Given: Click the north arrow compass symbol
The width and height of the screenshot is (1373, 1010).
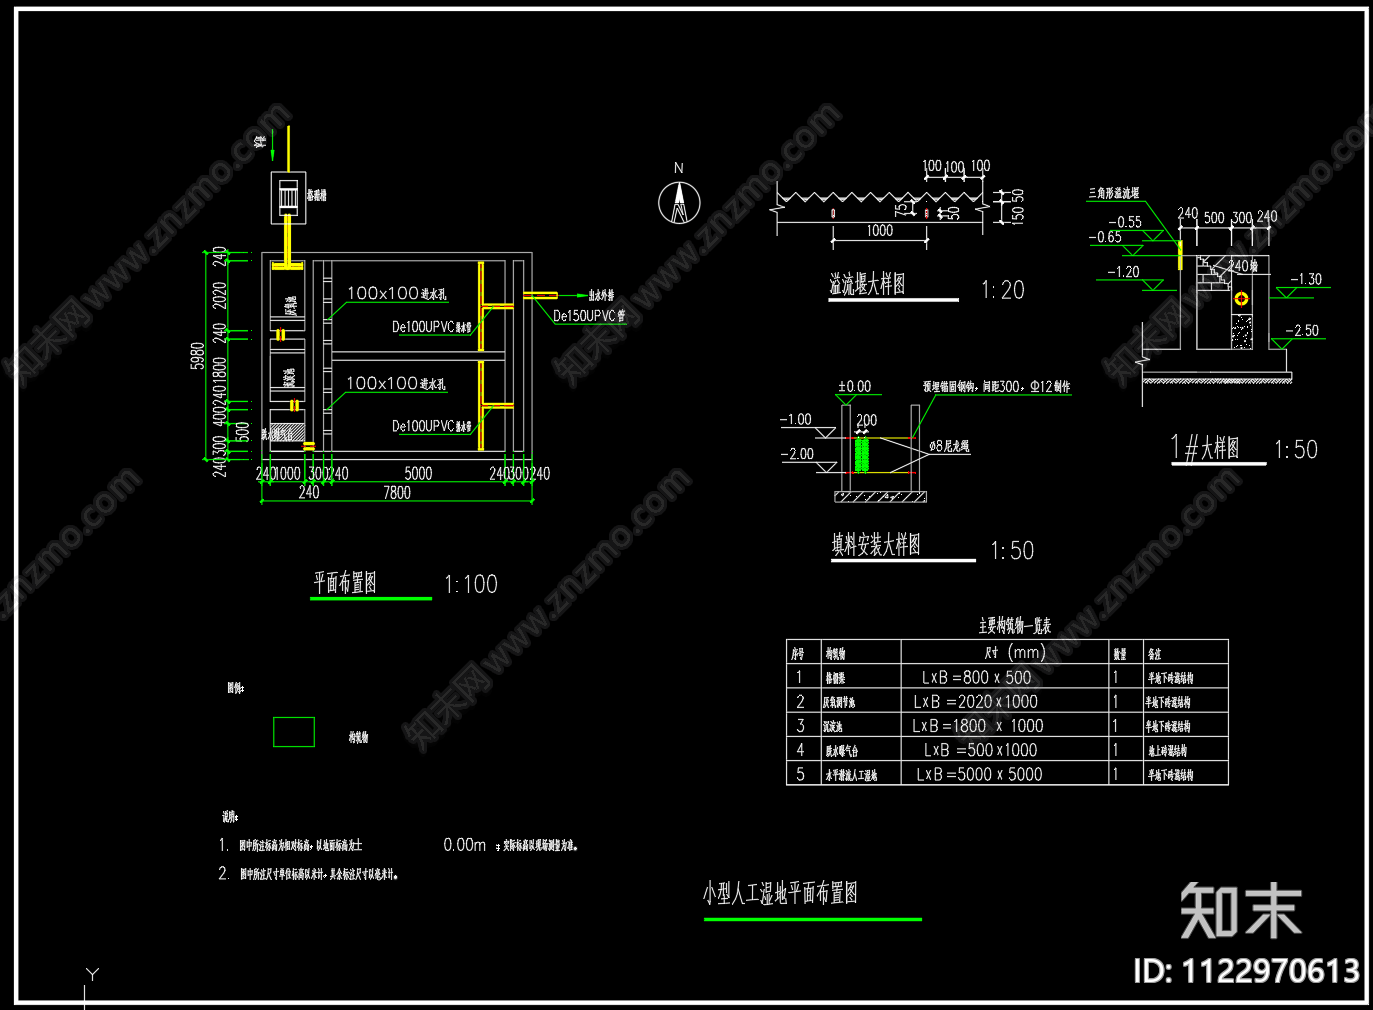Looking at the screenshot, I should [679, 203].
